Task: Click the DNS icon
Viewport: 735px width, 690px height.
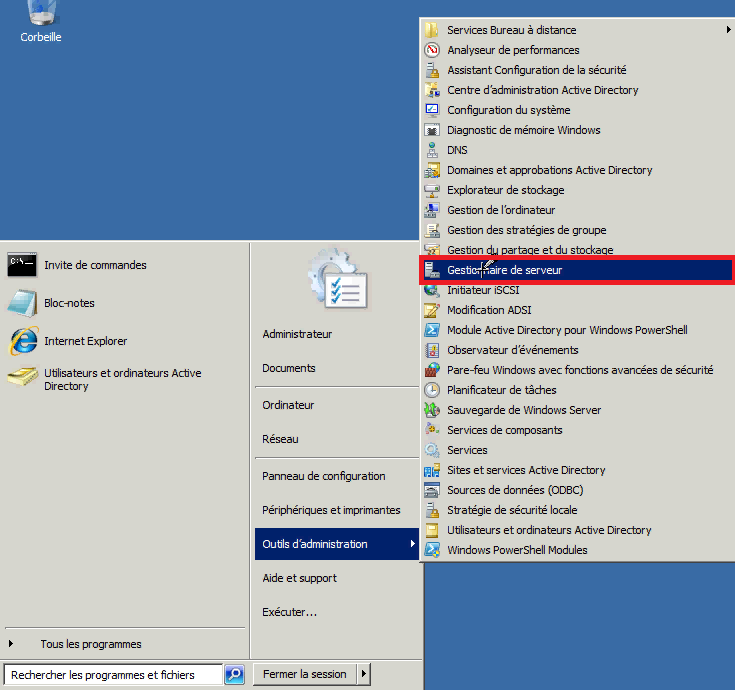Action: (x=432, y=150)
